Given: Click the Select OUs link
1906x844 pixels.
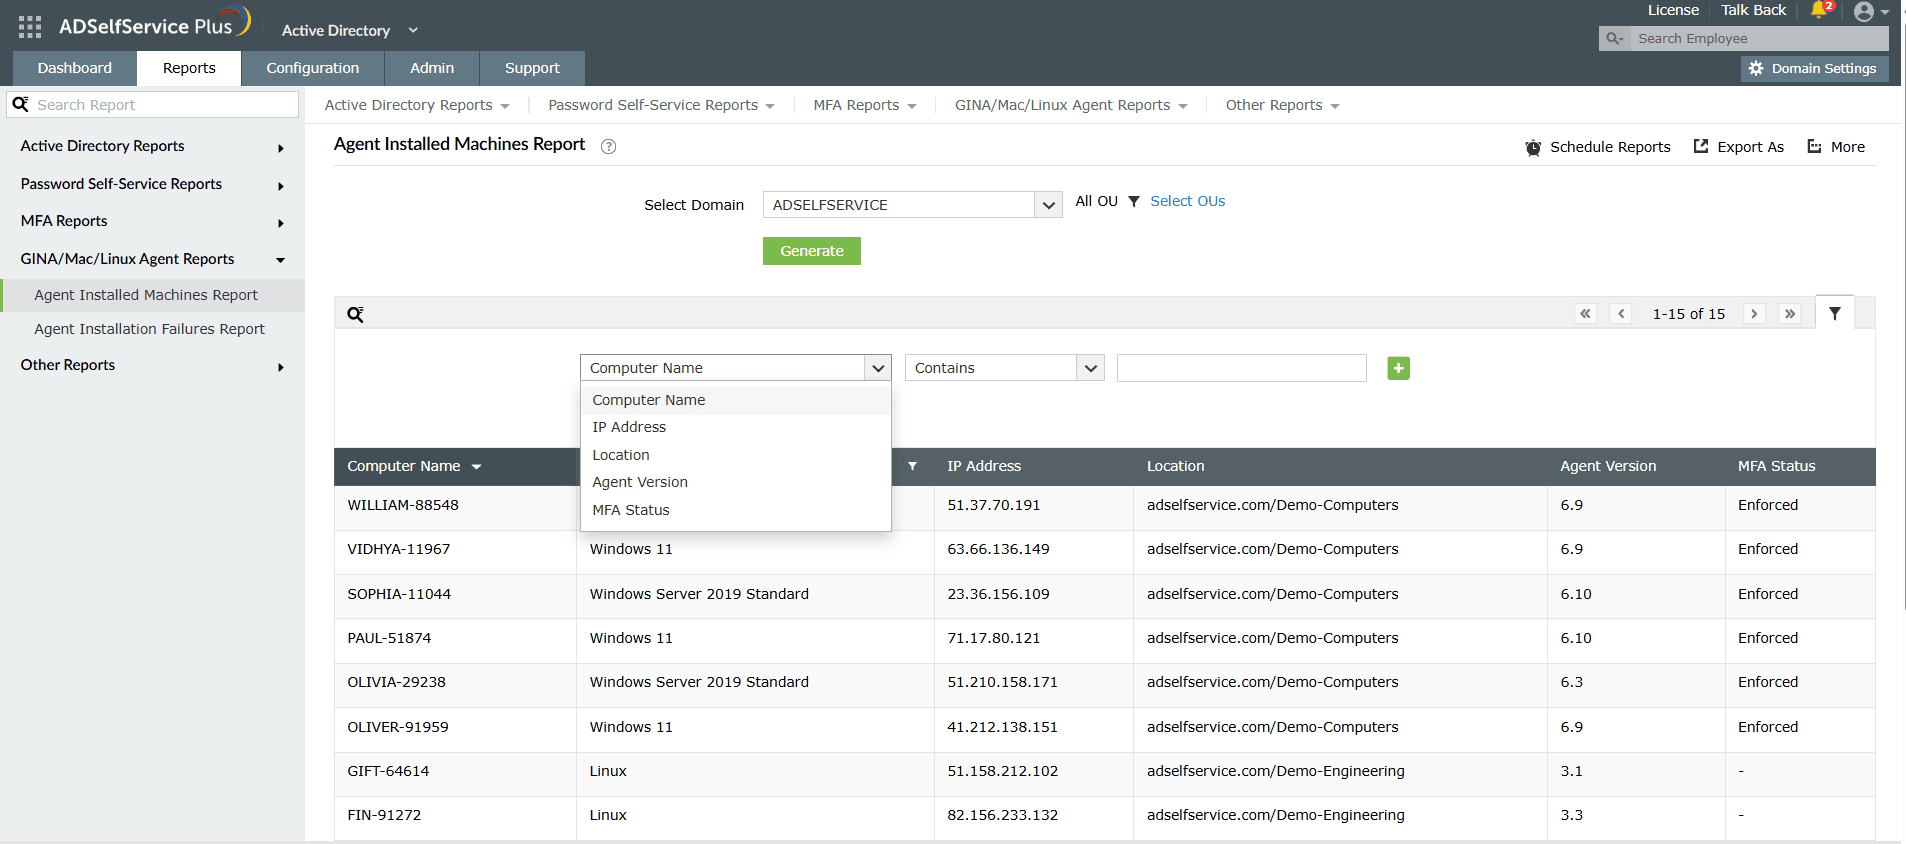Looking at the screenshot, I should pos(1187,201).
